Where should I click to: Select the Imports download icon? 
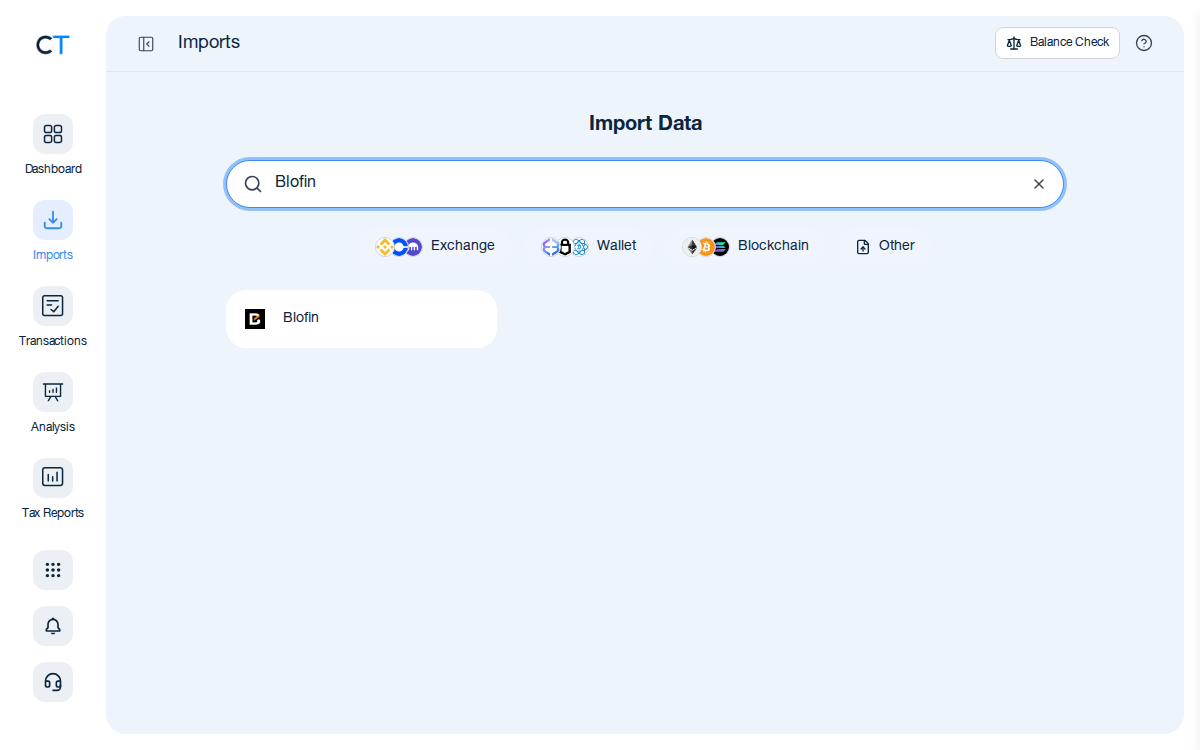tap(53, 220)
